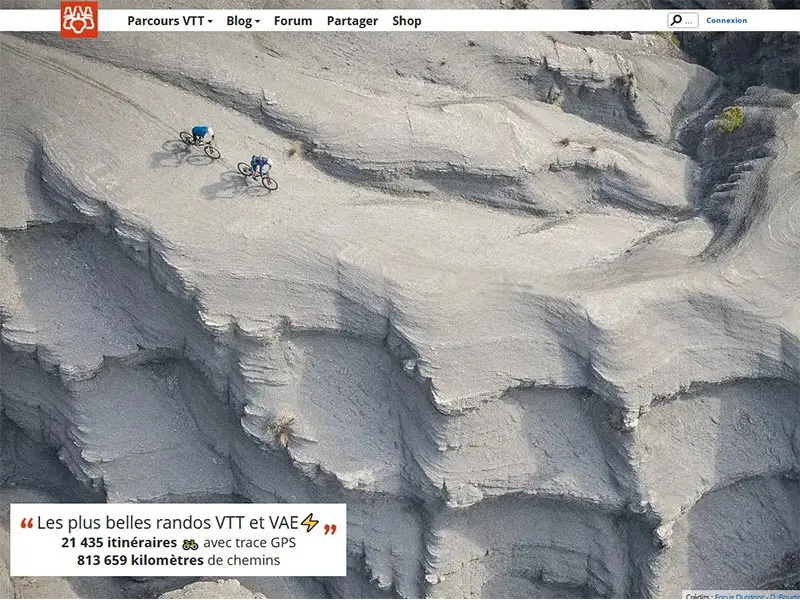
Task: Select Forum in the navigation bar
Action: (292, 19)
